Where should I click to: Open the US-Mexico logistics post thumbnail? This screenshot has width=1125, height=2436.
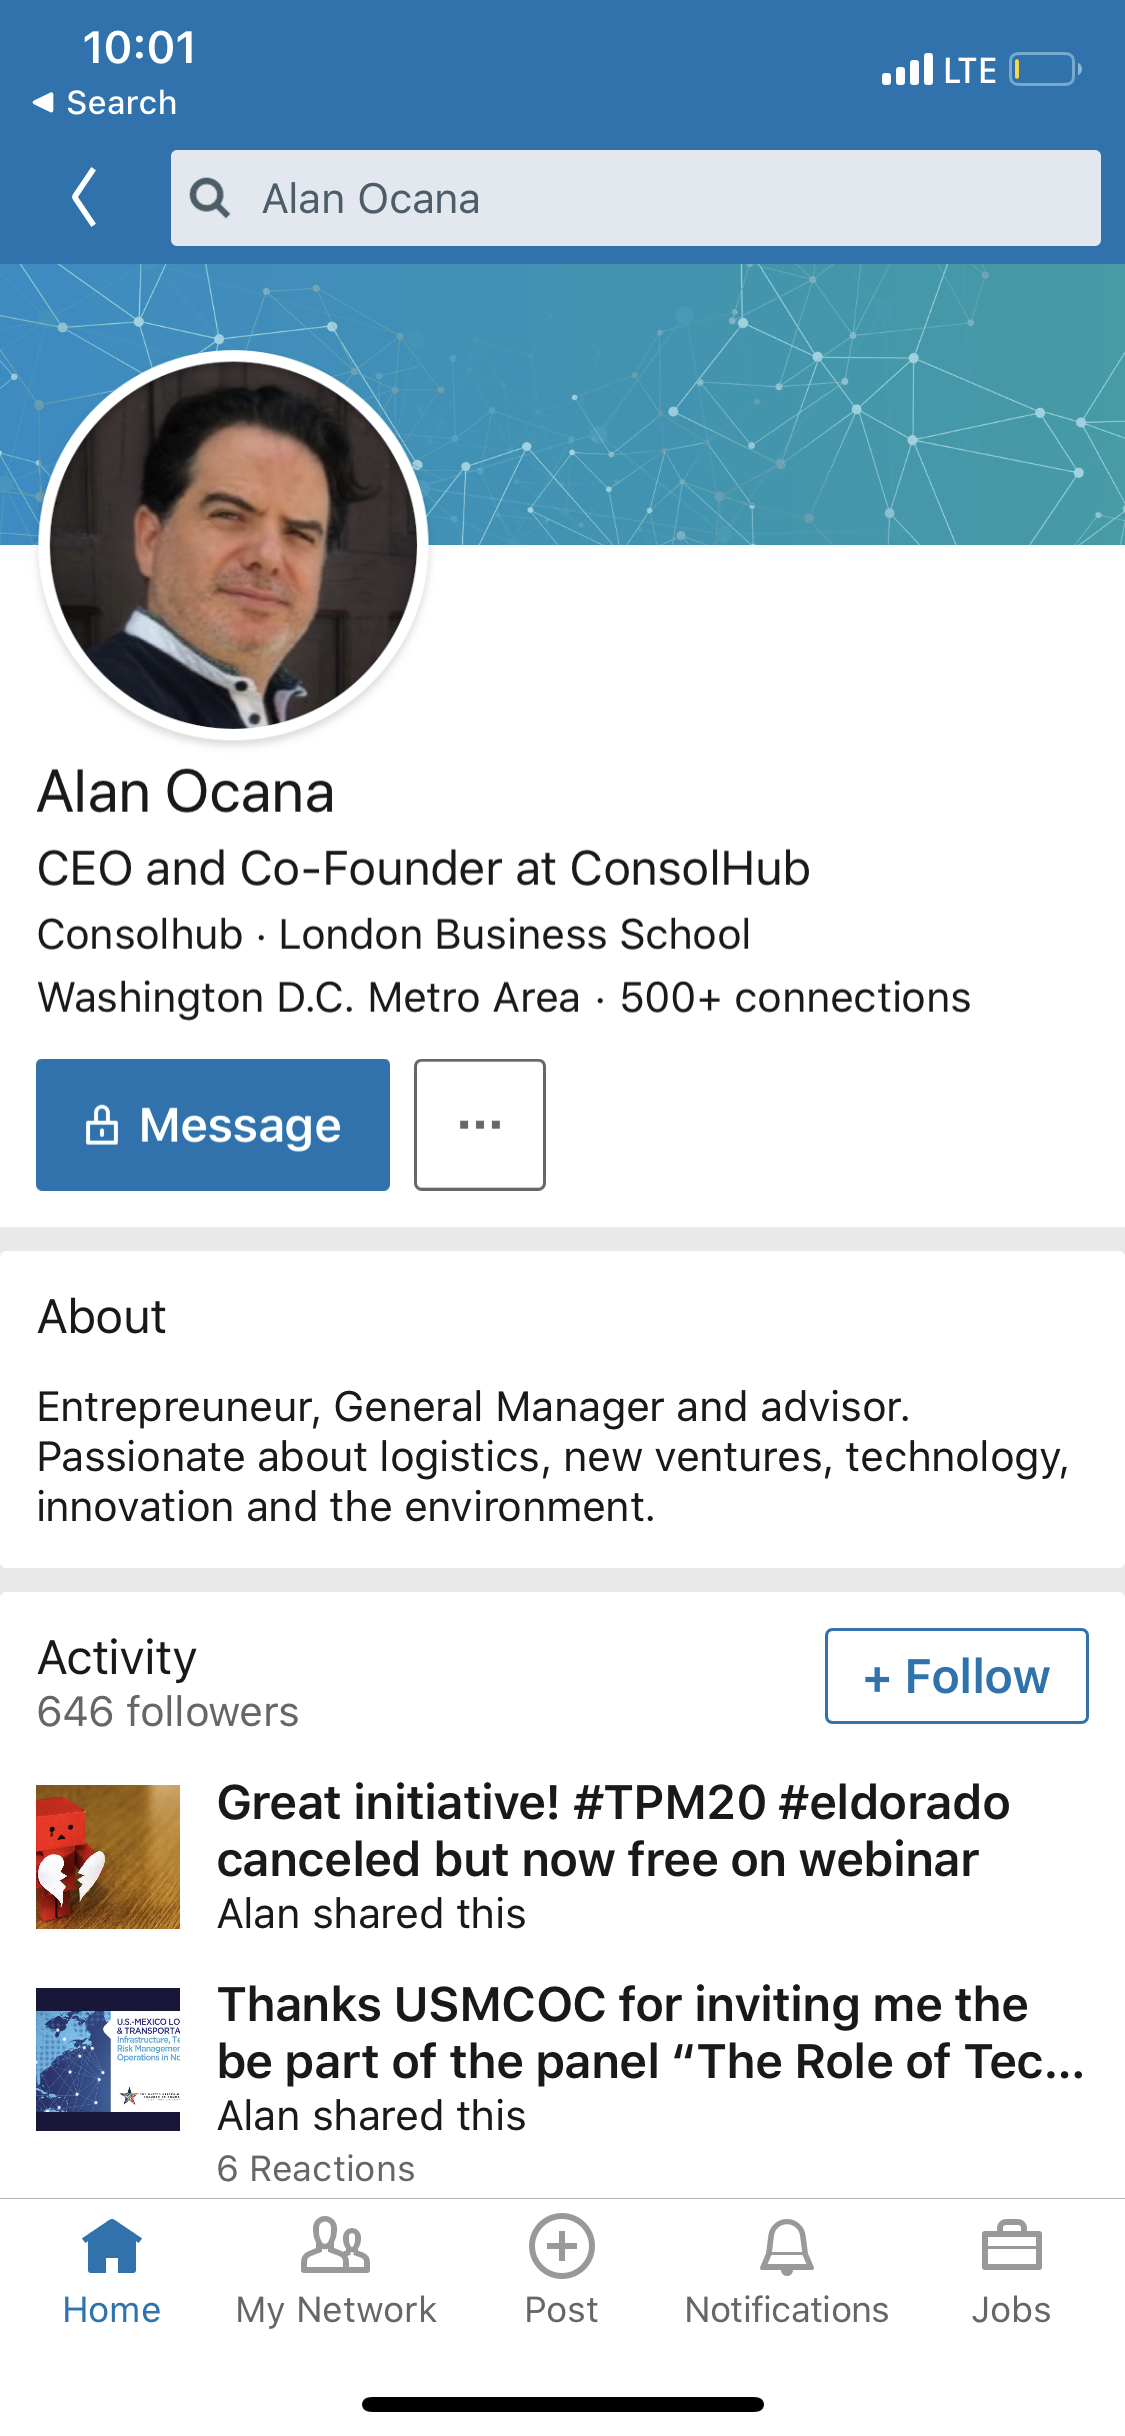click(x=108, y=2059)
